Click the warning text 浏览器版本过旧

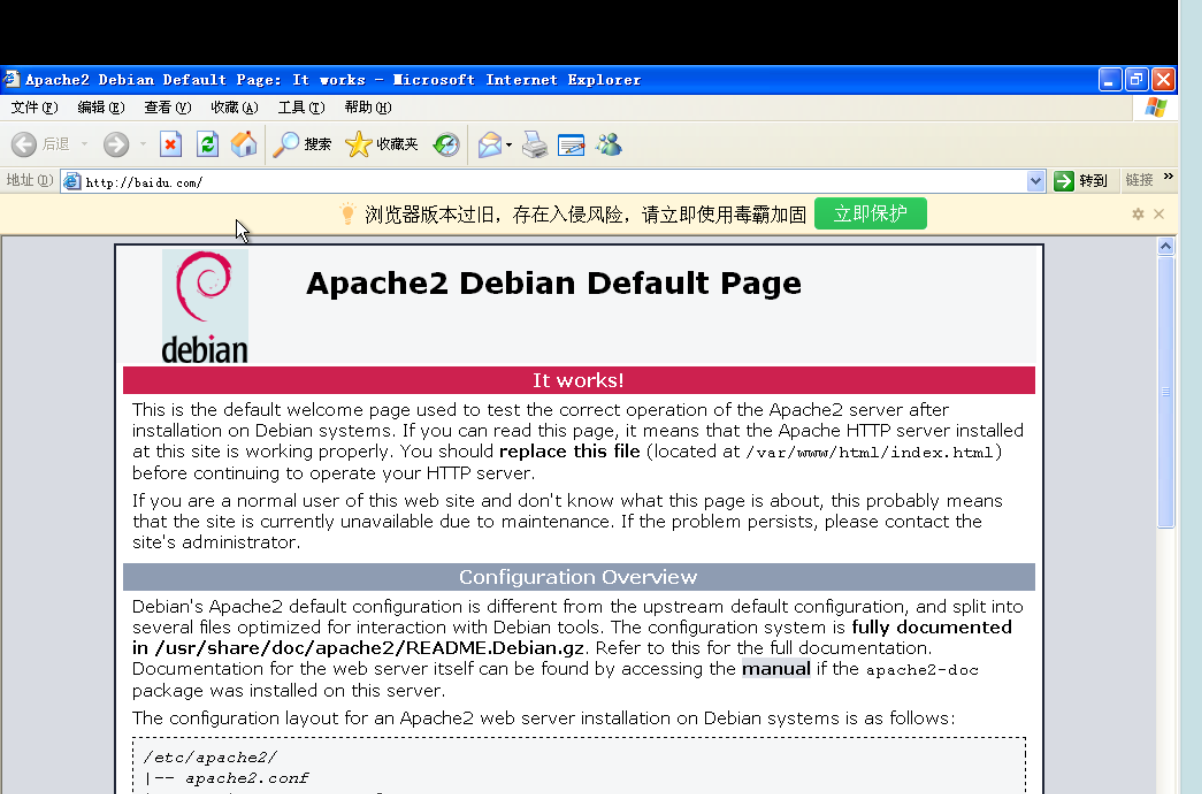(x=435, y=214)
